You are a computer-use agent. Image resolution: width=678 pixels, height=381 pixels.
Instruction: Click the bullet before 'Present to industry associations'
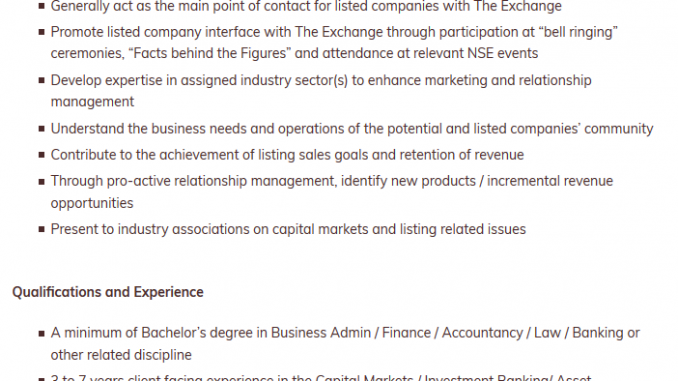coord(42,229)
